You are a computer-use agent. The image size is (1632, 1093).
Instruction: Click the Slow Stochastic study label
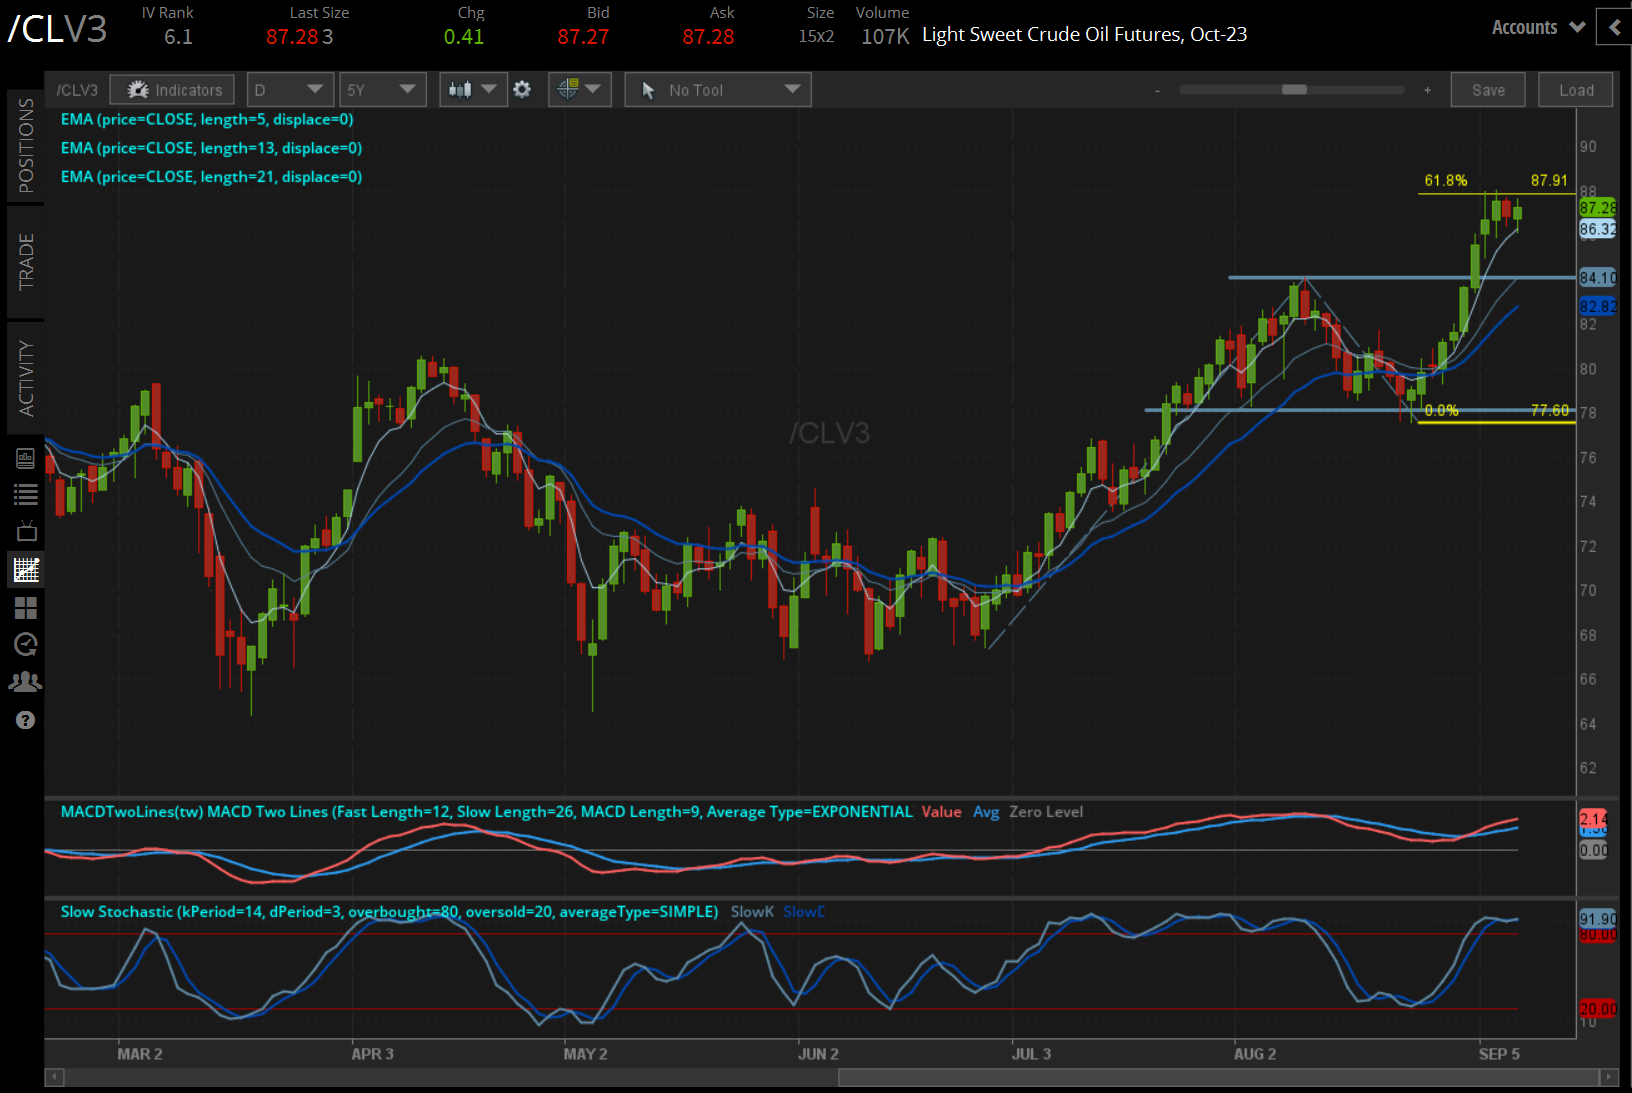(x=389, y=912)
